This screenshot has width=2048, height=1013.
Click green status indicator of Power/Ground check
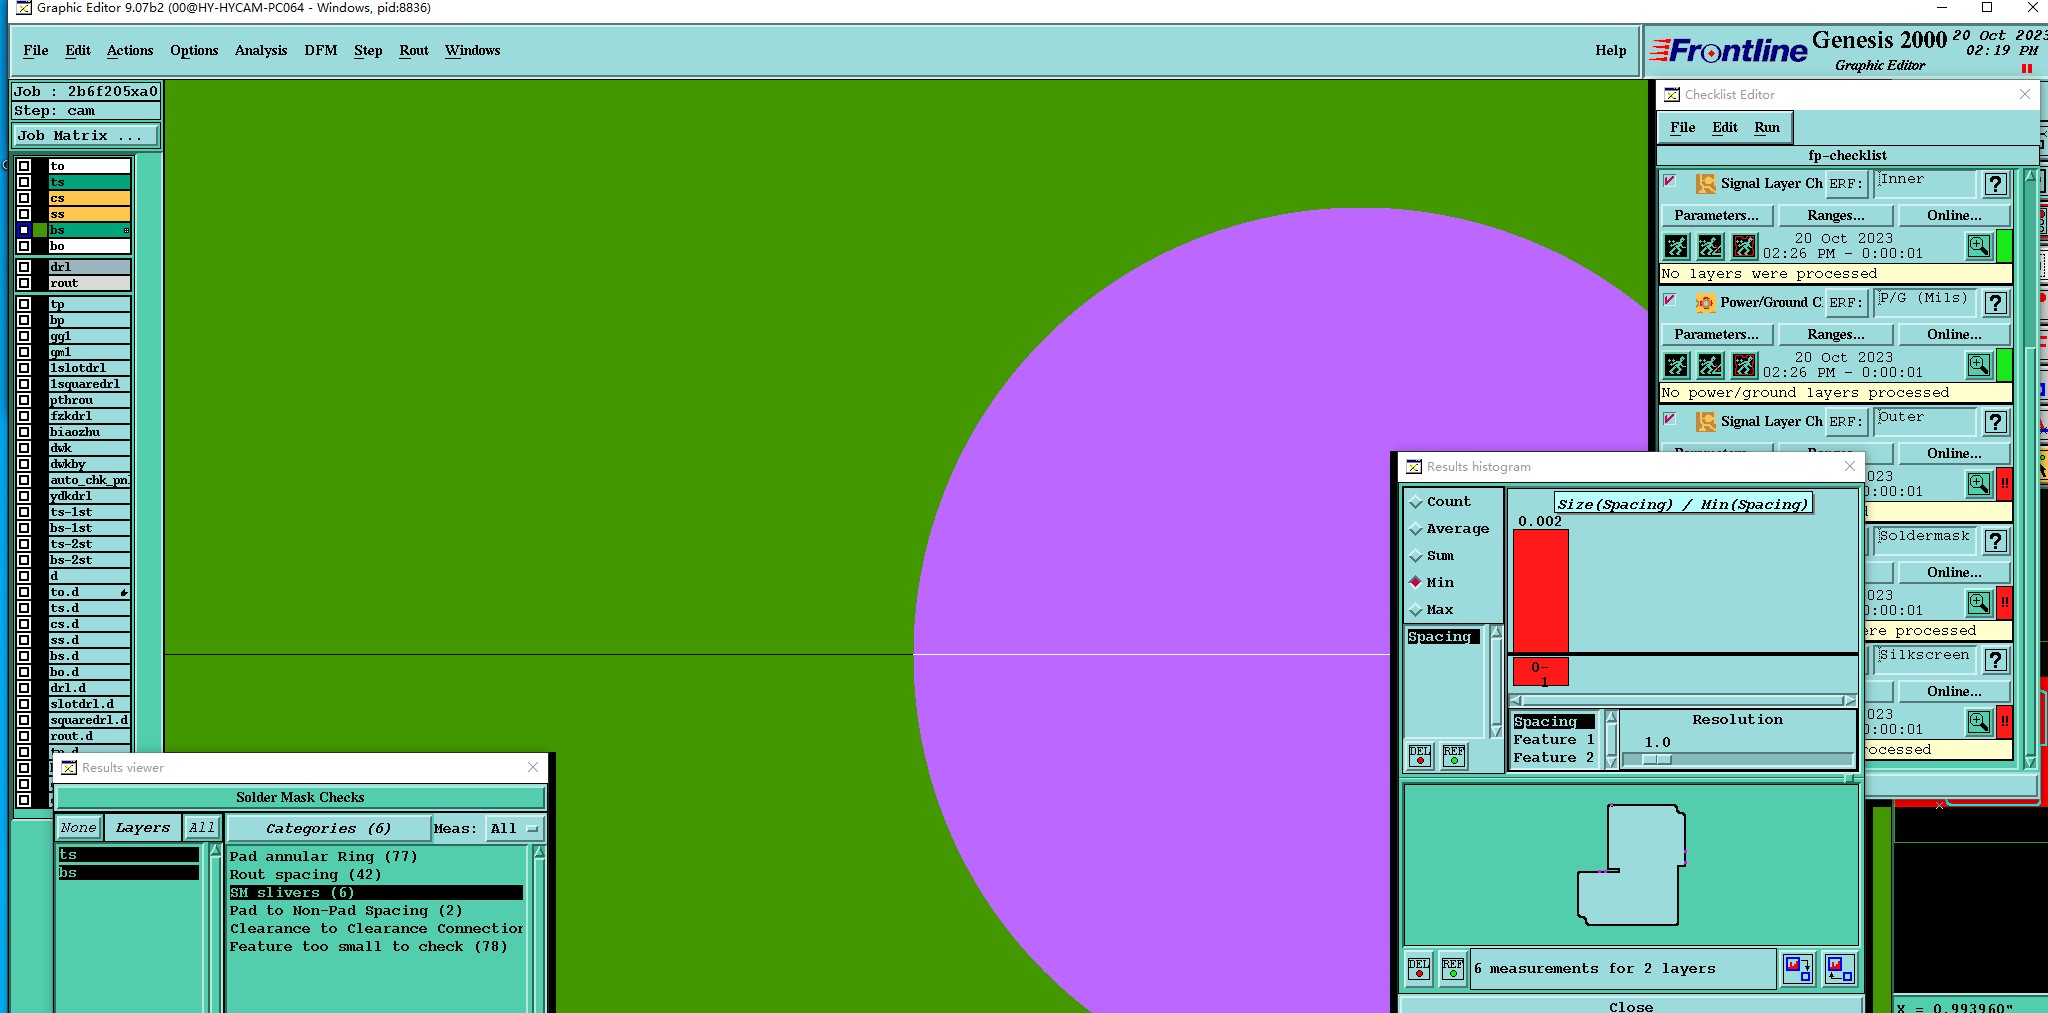point(2004,365)
